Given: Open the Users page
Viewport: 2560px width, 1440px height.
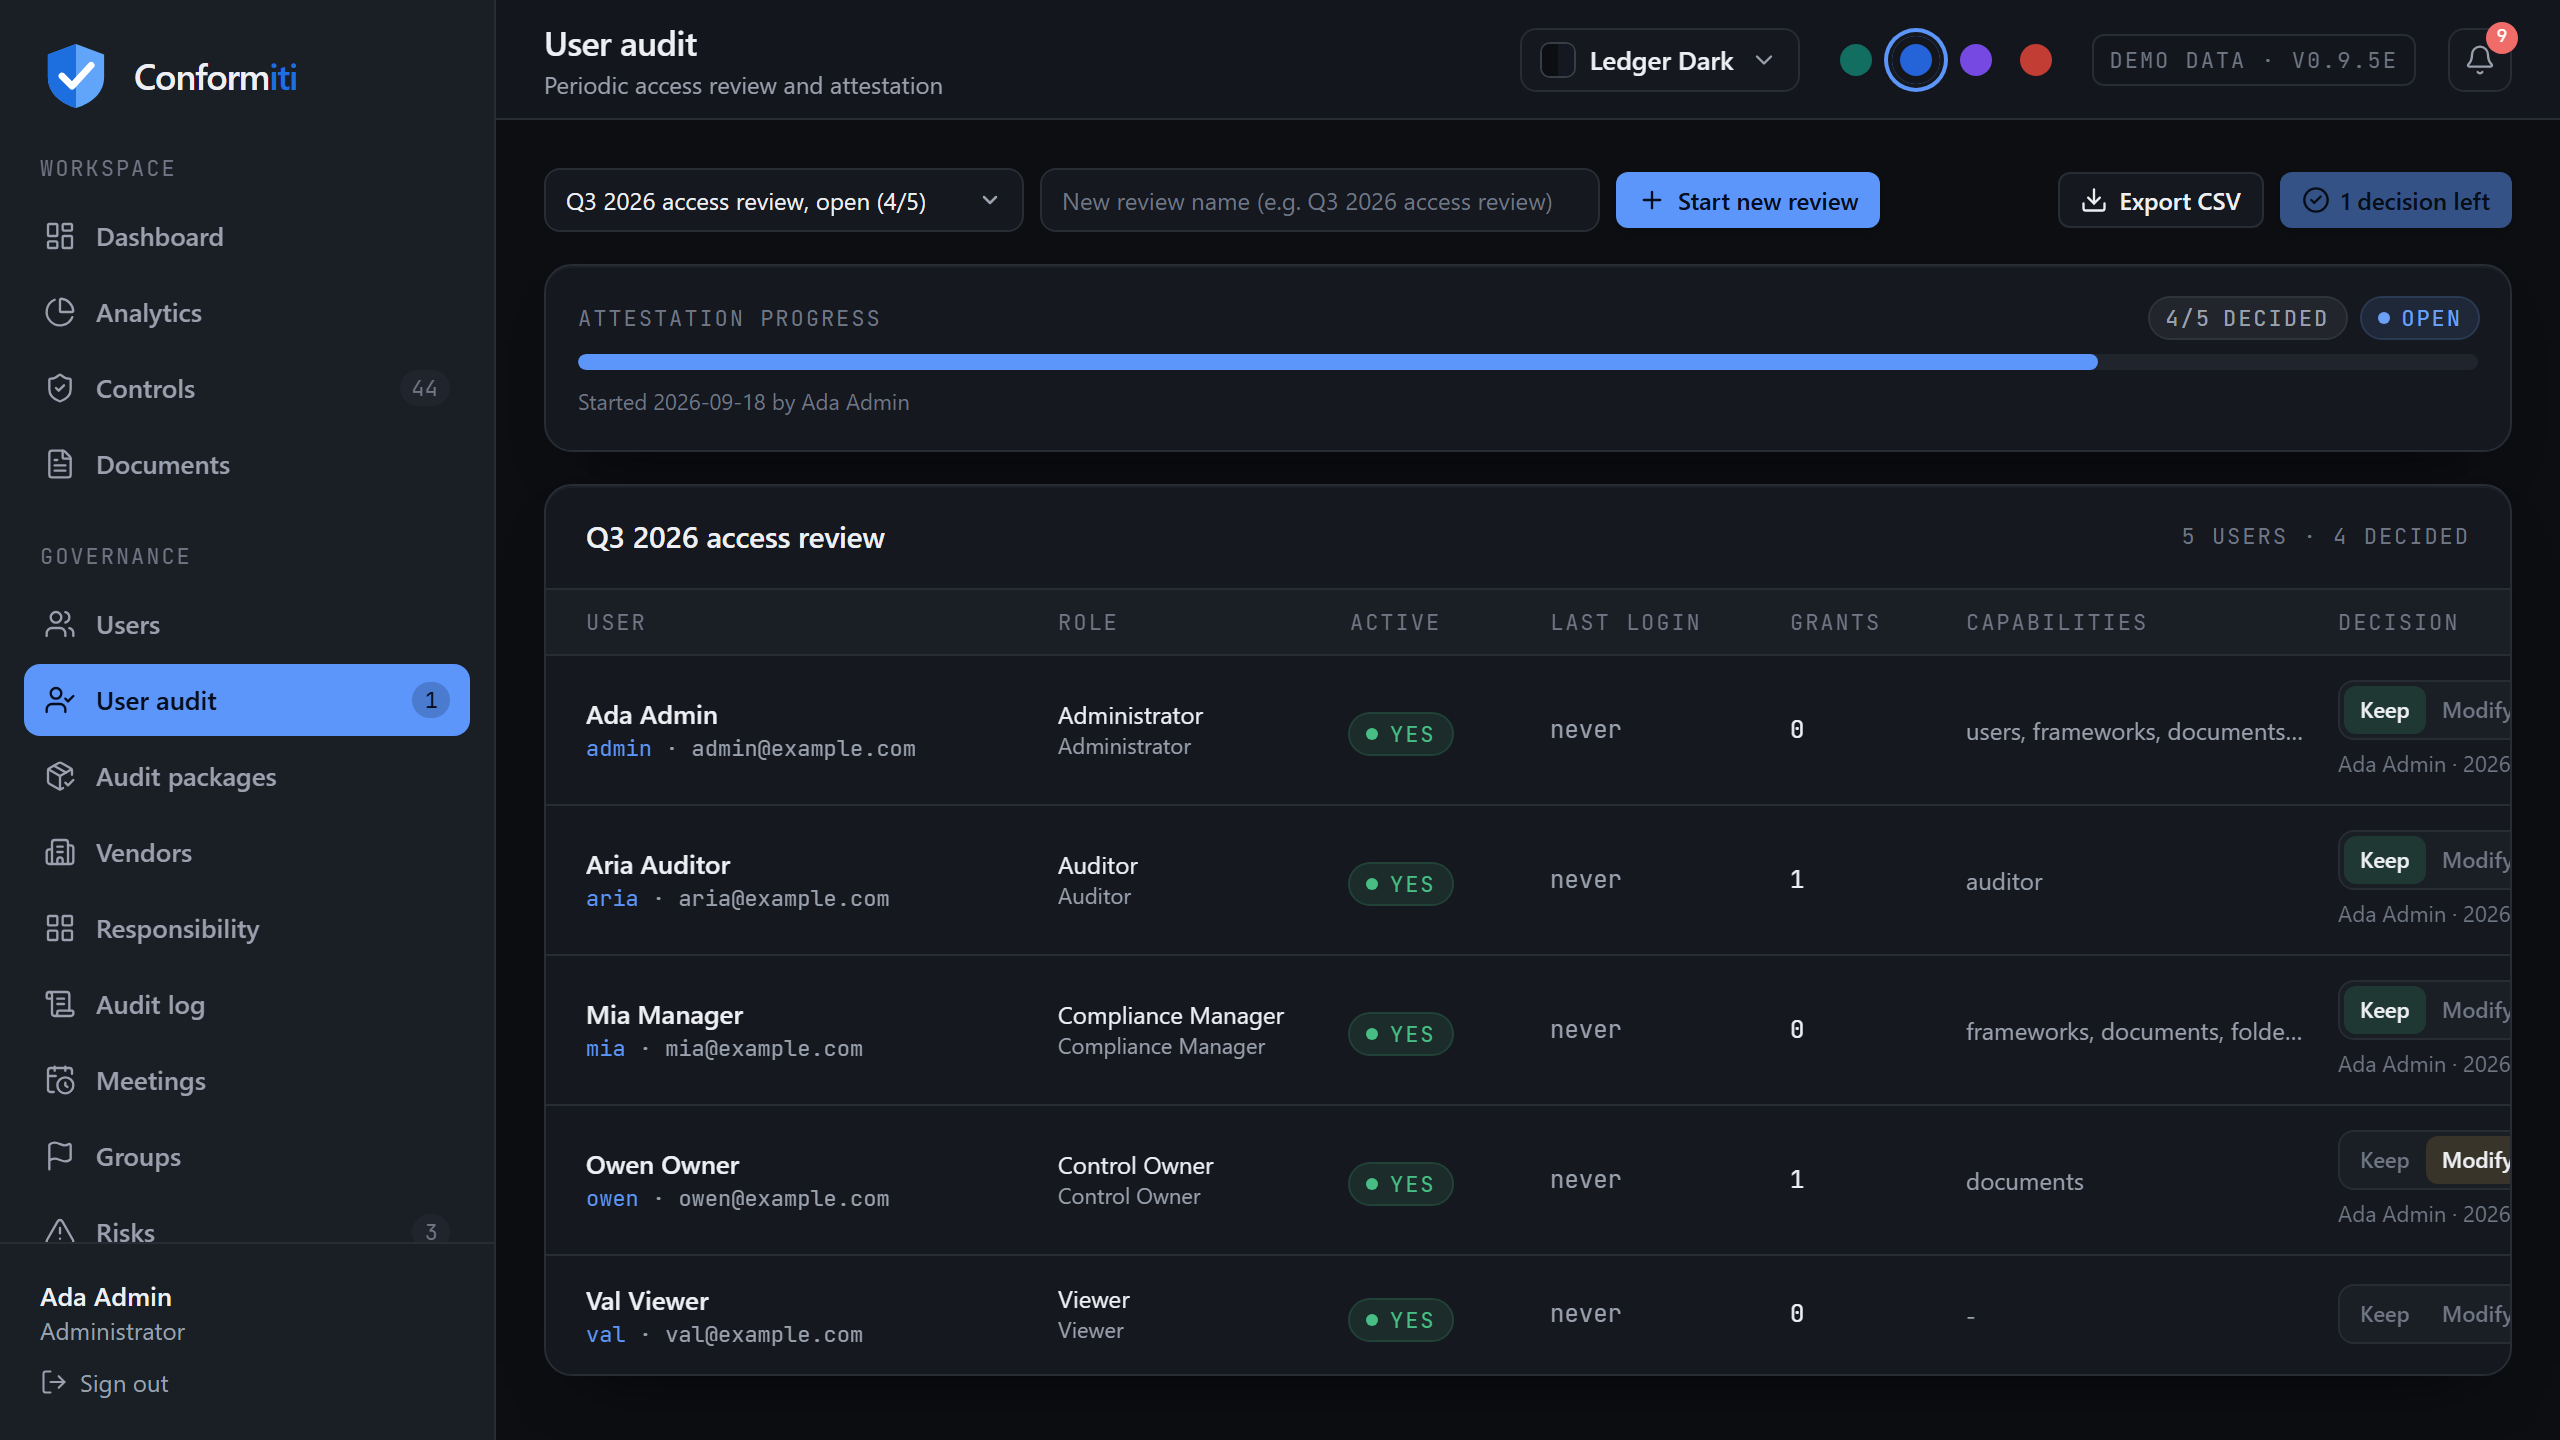Looking at the screenshot, I should click(246, 625).
